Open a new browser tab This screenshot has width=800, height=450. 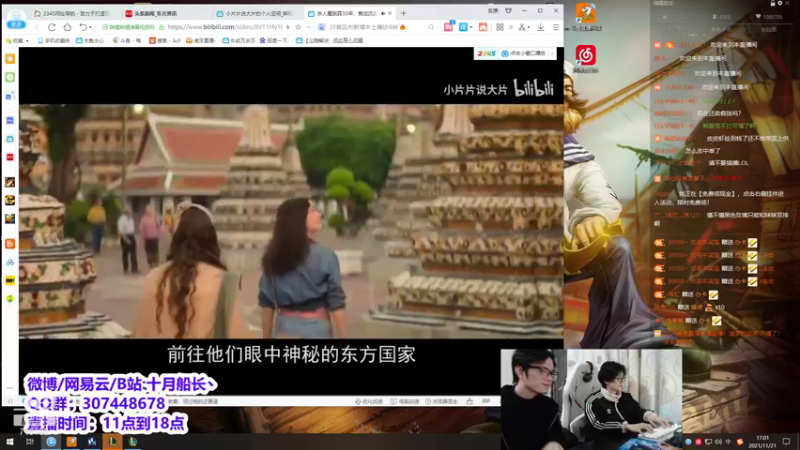click(x=404, y=13)
